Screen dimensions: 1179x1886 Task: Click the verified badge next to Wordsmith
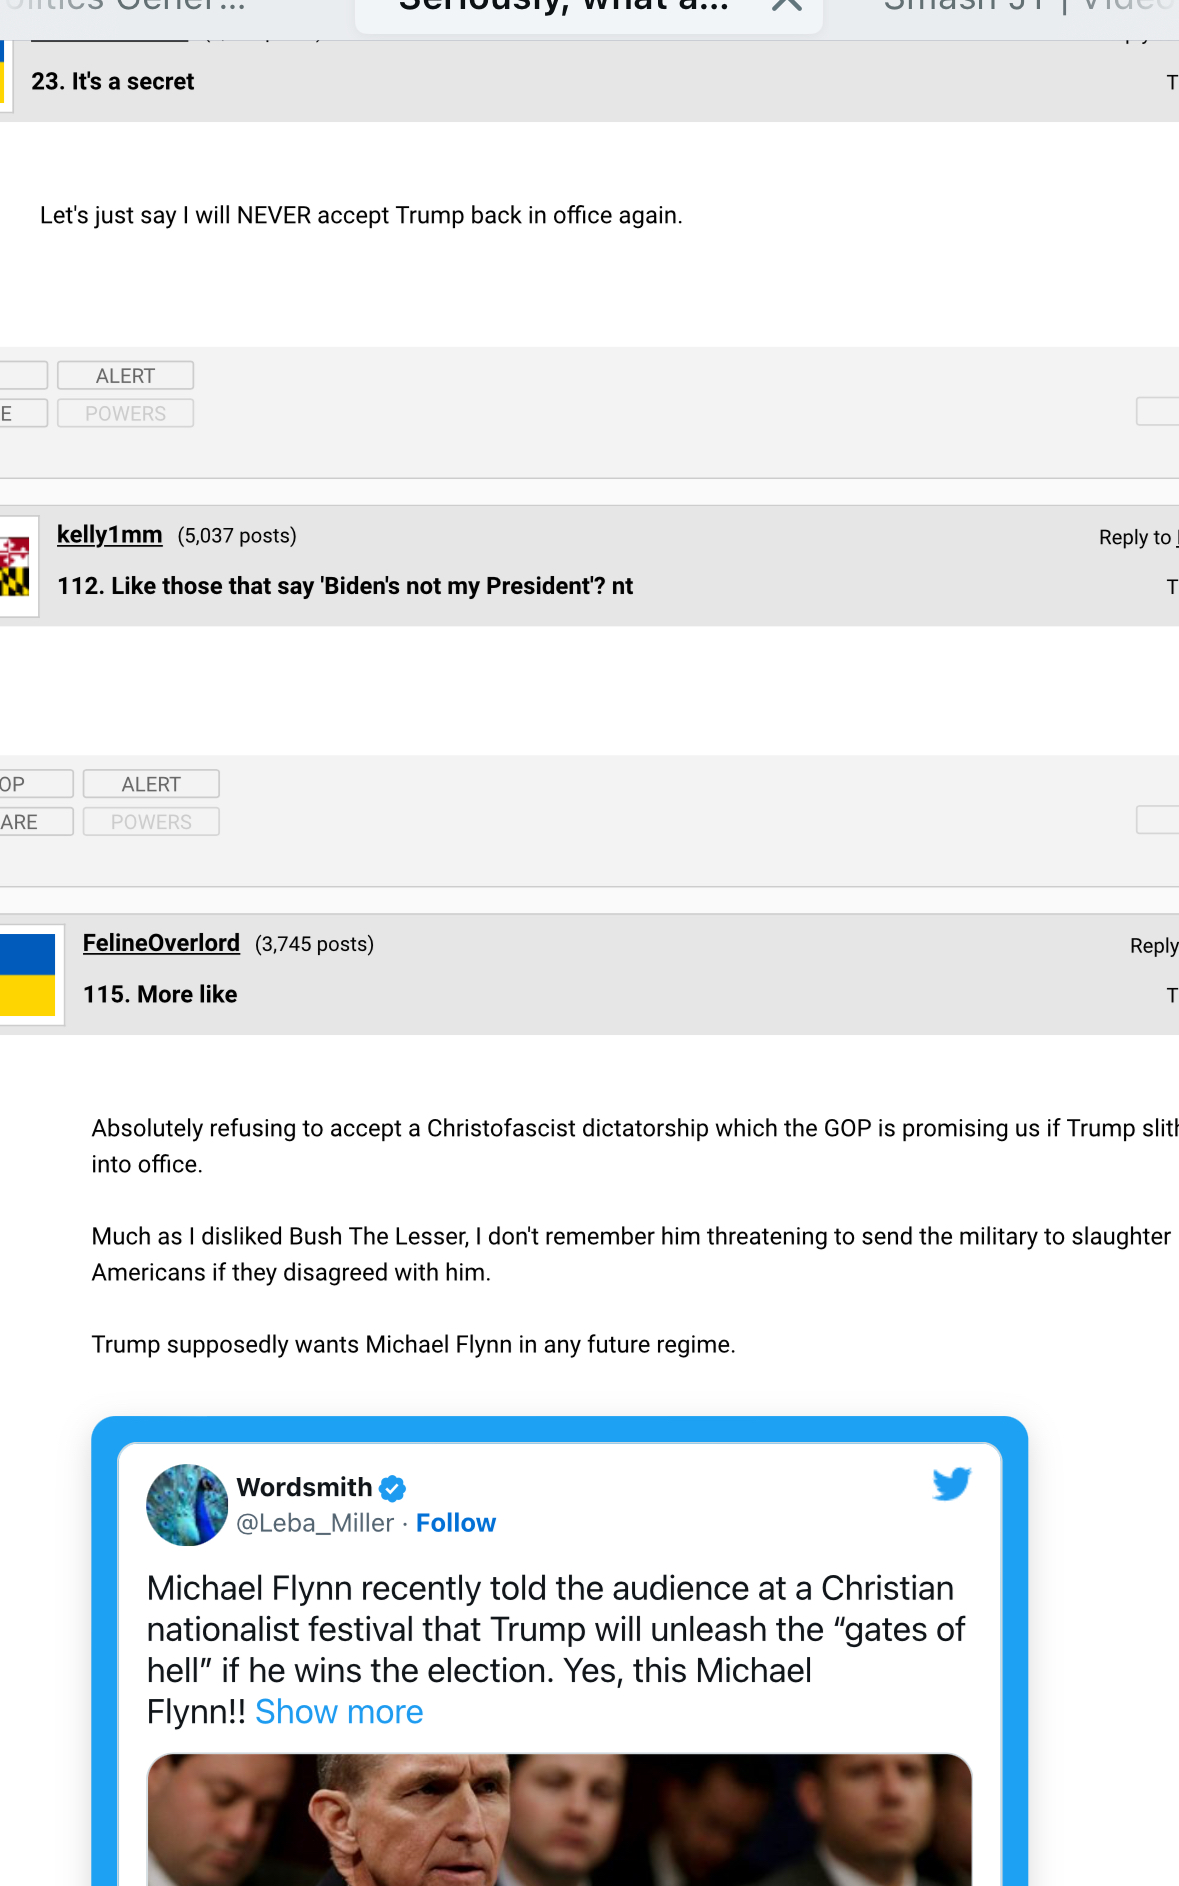393,1488
